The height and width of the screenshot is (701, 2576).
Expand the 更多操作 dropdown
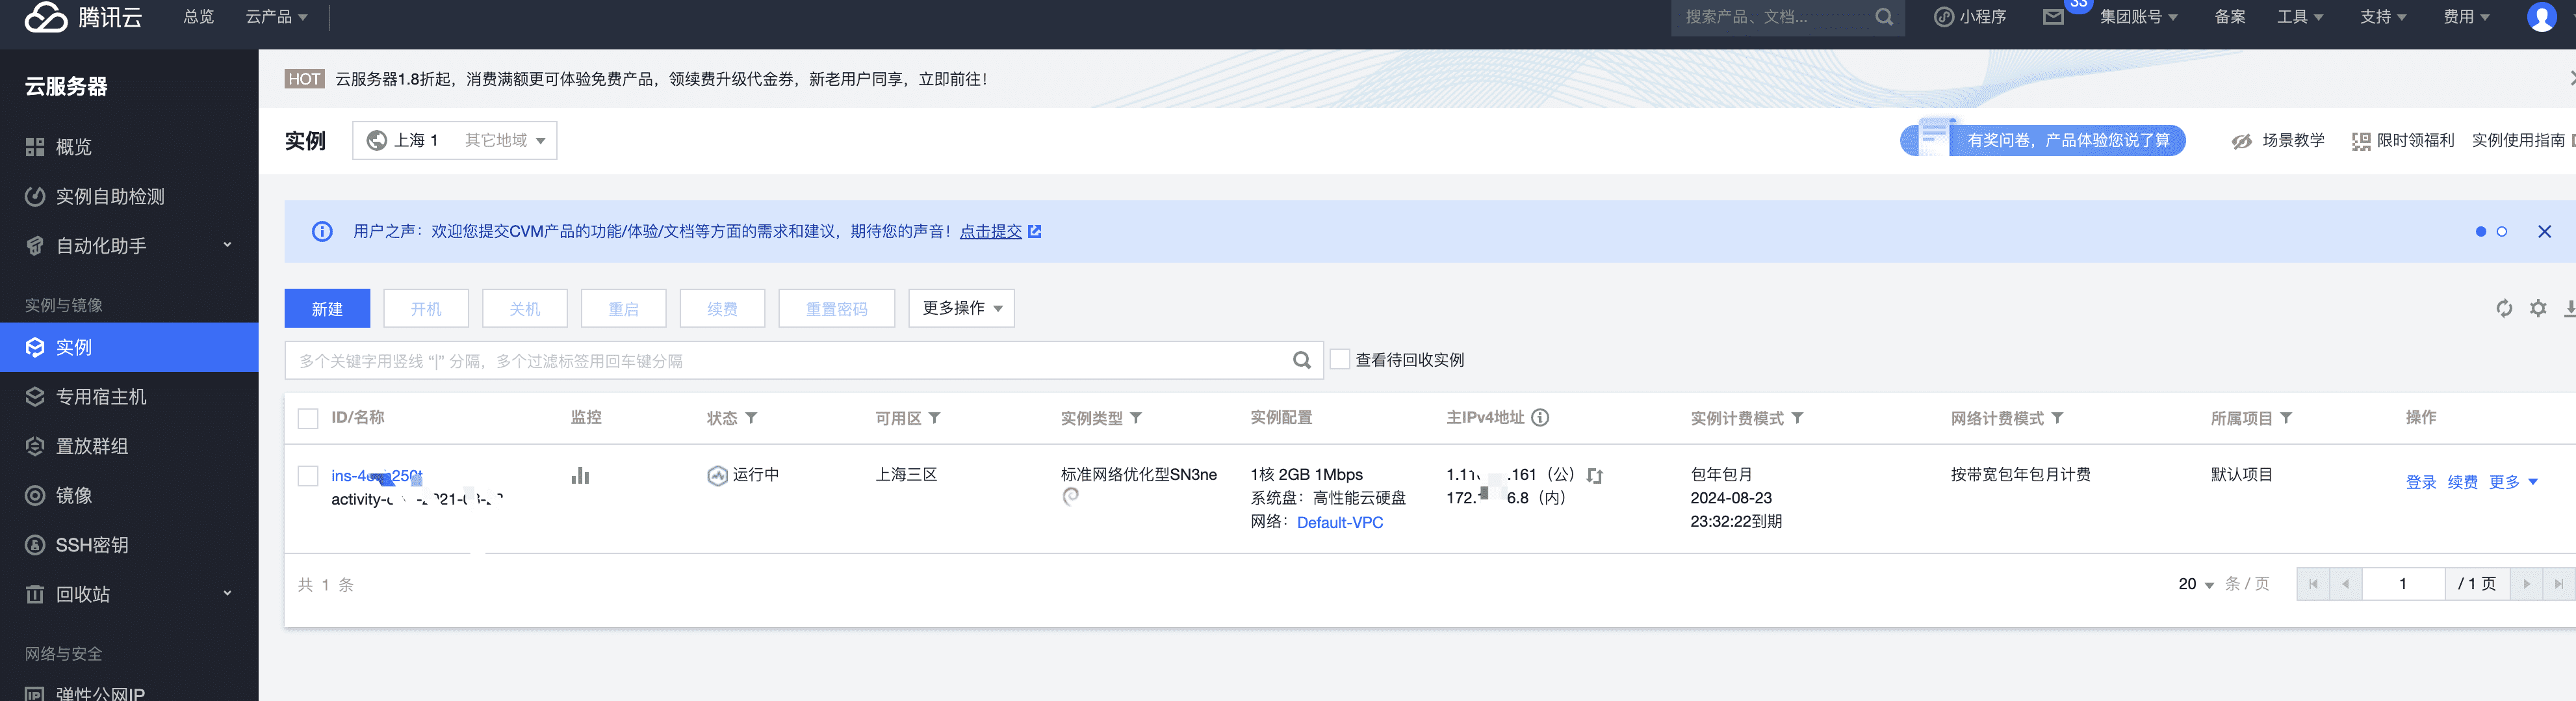tap(961, 308)
